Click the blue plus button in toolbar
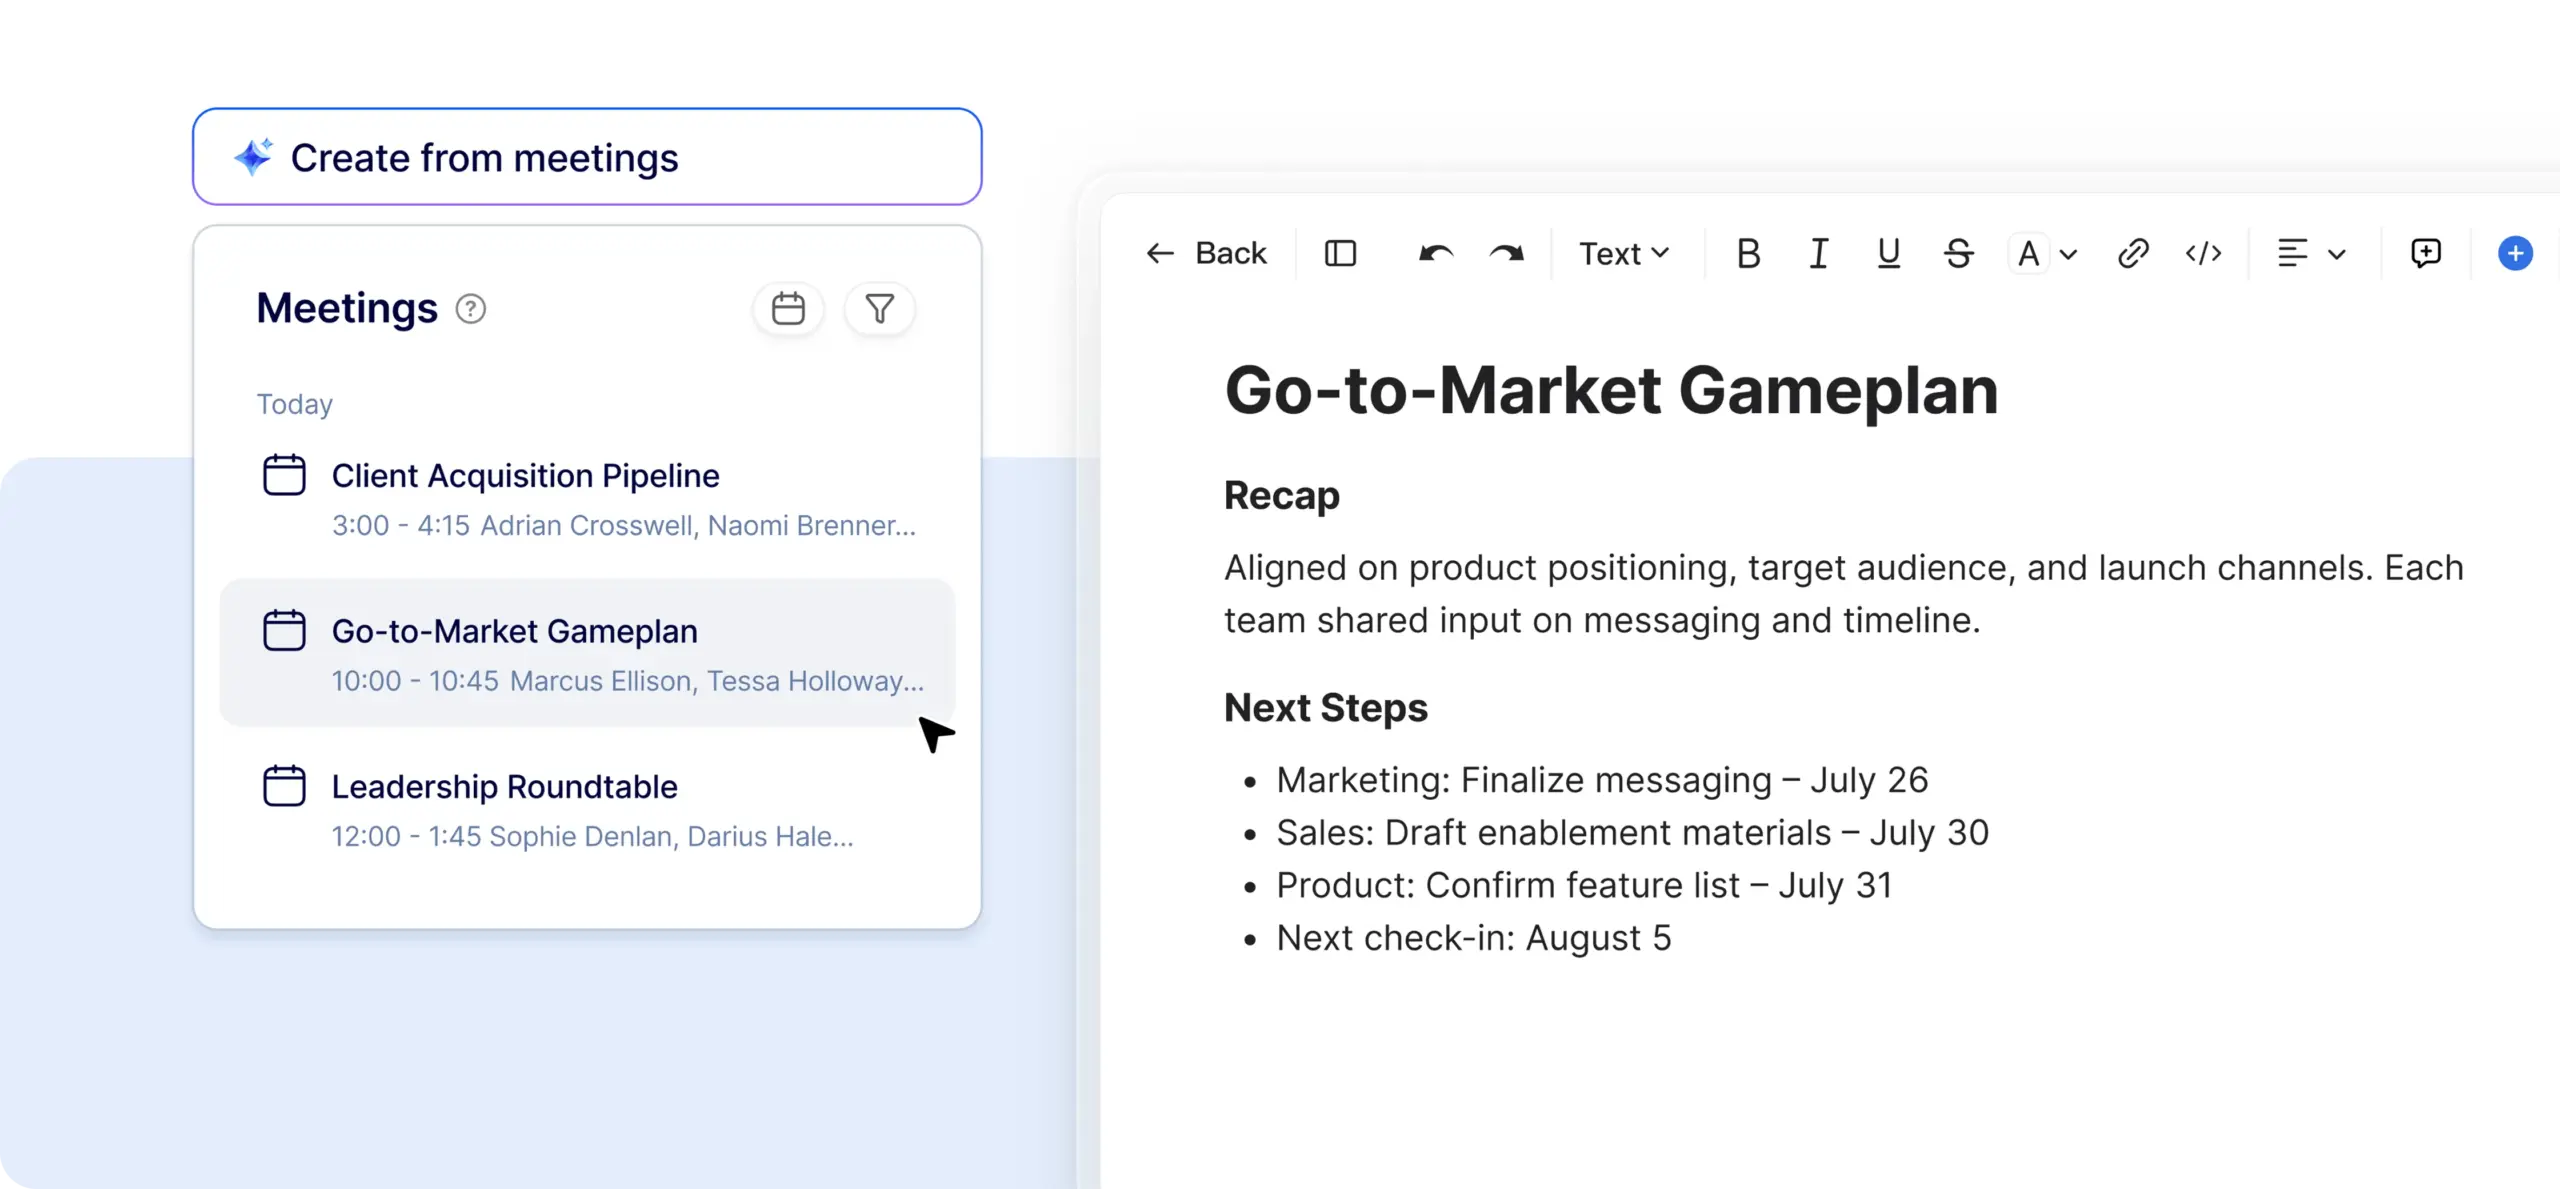 tap(2515, 254)
